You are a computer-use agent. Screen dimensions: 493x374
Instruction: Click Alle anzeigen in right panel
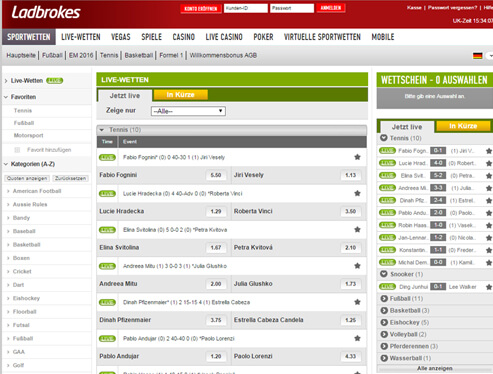click(x=435, y=368)
